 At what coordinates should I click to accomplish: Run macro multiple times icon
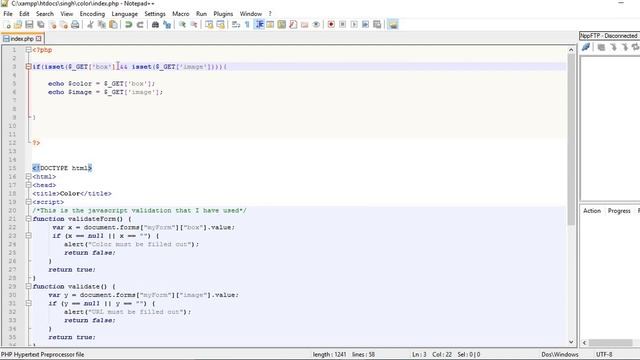click(x=365, y=24)
